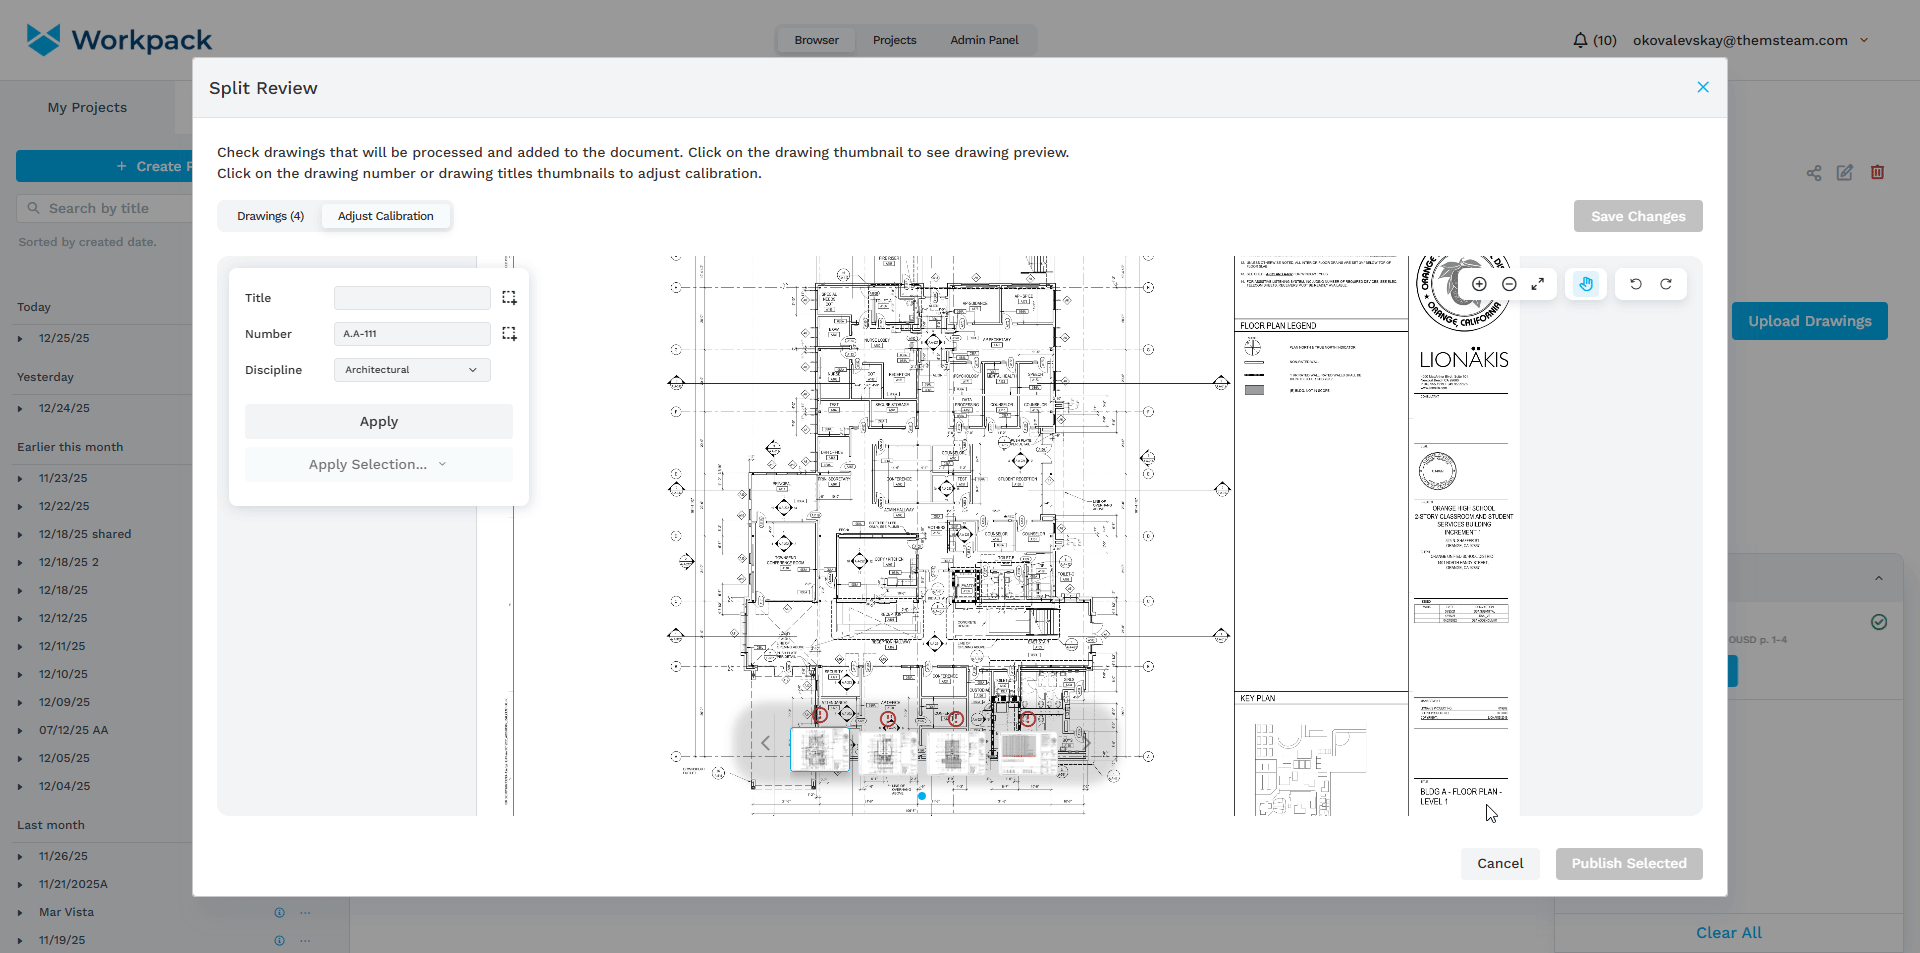Click into the Title input field
Viewport: 1920px width, 953px height.
click(412, 298)
